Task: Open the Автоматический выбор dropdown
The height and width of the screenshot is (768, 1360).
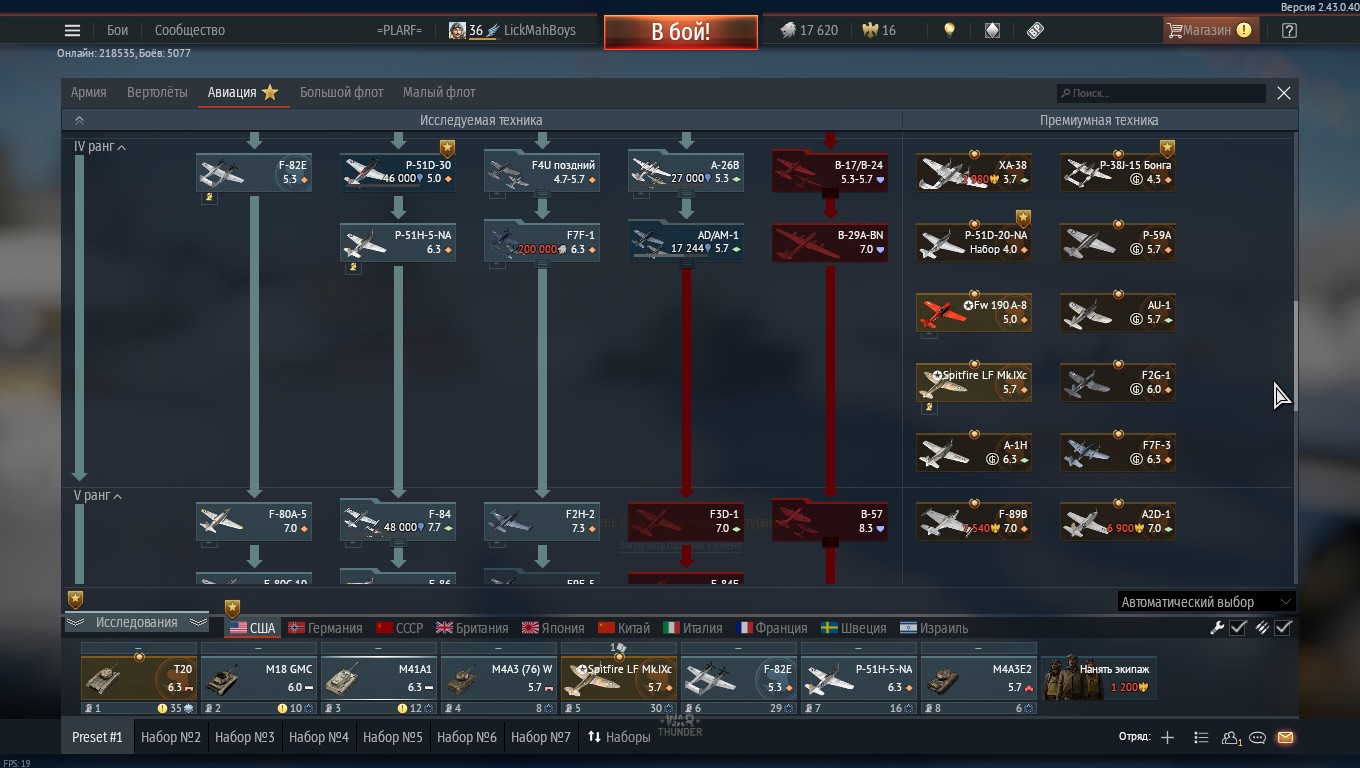Action: pos(1206,602)
